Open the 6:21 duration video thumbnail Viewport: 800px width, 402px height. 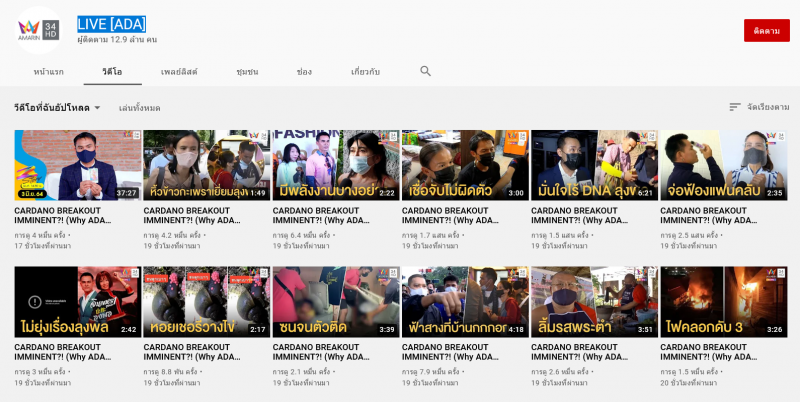594,165
